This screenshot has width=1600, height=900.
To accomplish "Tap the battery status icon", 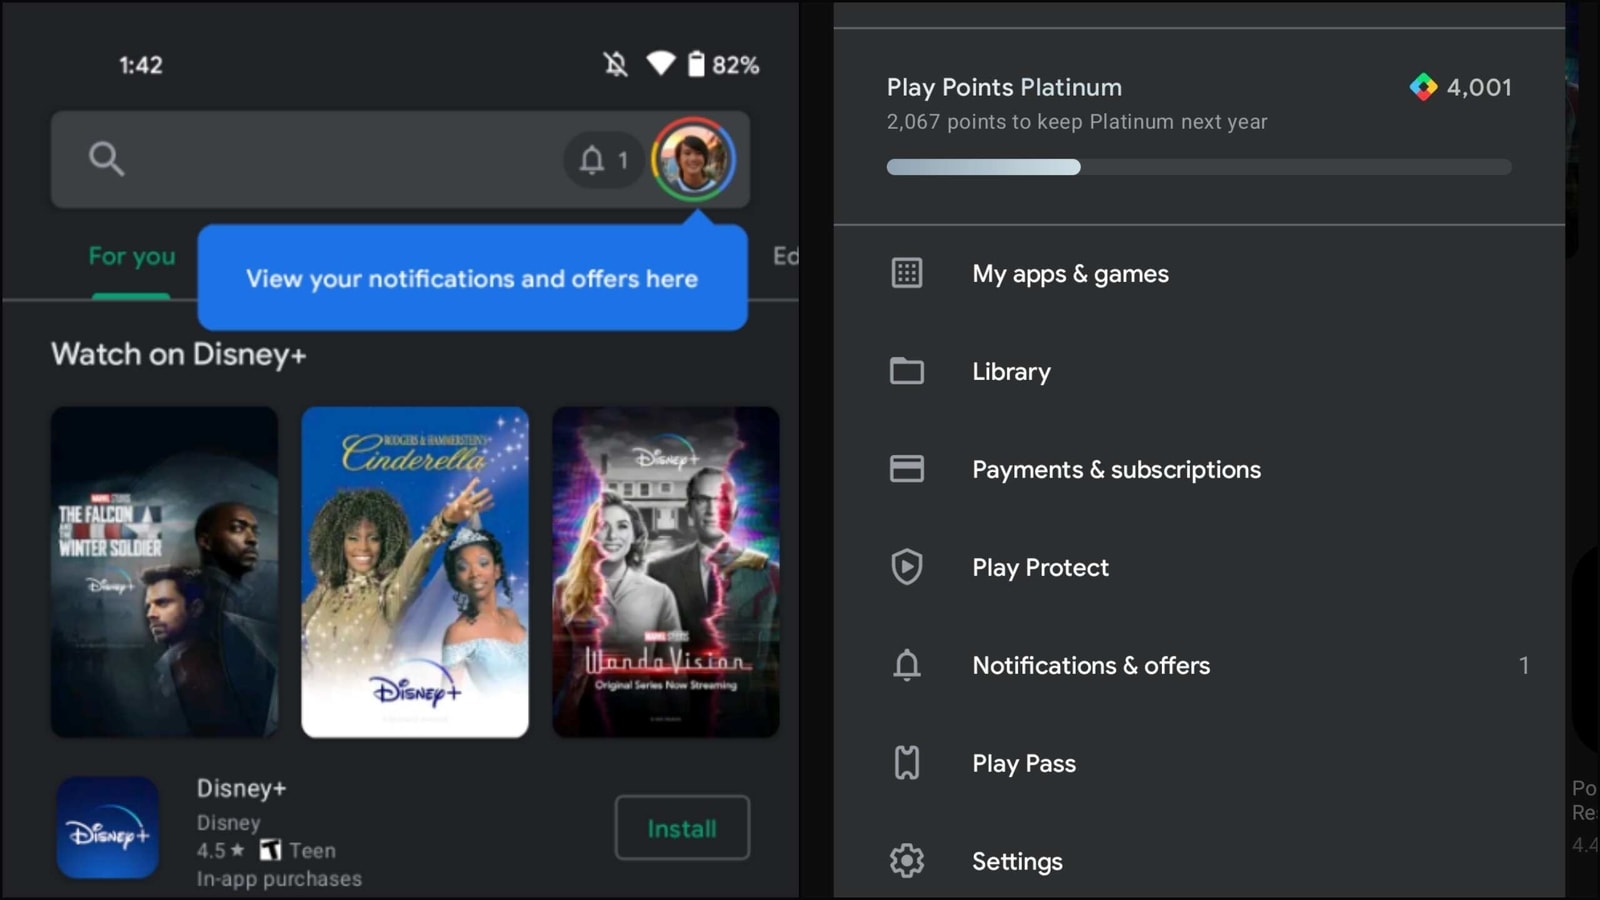I will (697, 65).
